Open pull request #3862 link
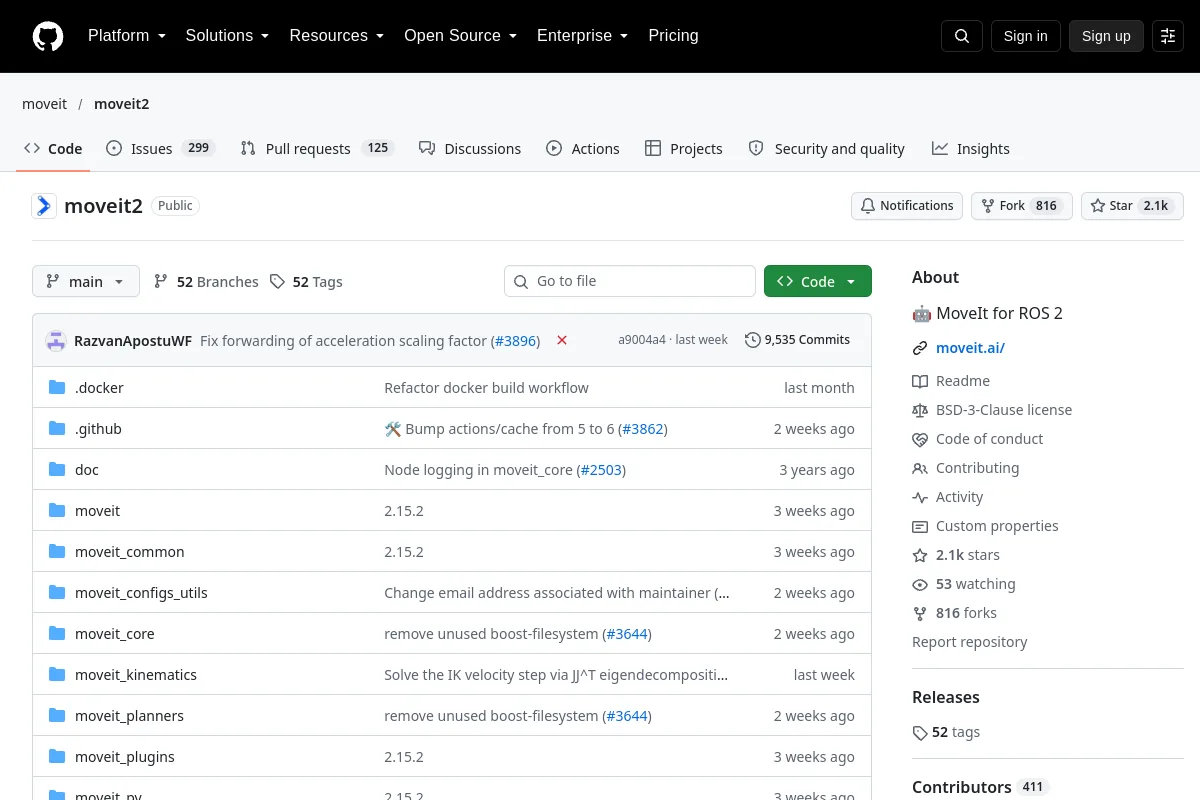The width and height of the screenshot is (1200, 800). (x=643, y=429)
